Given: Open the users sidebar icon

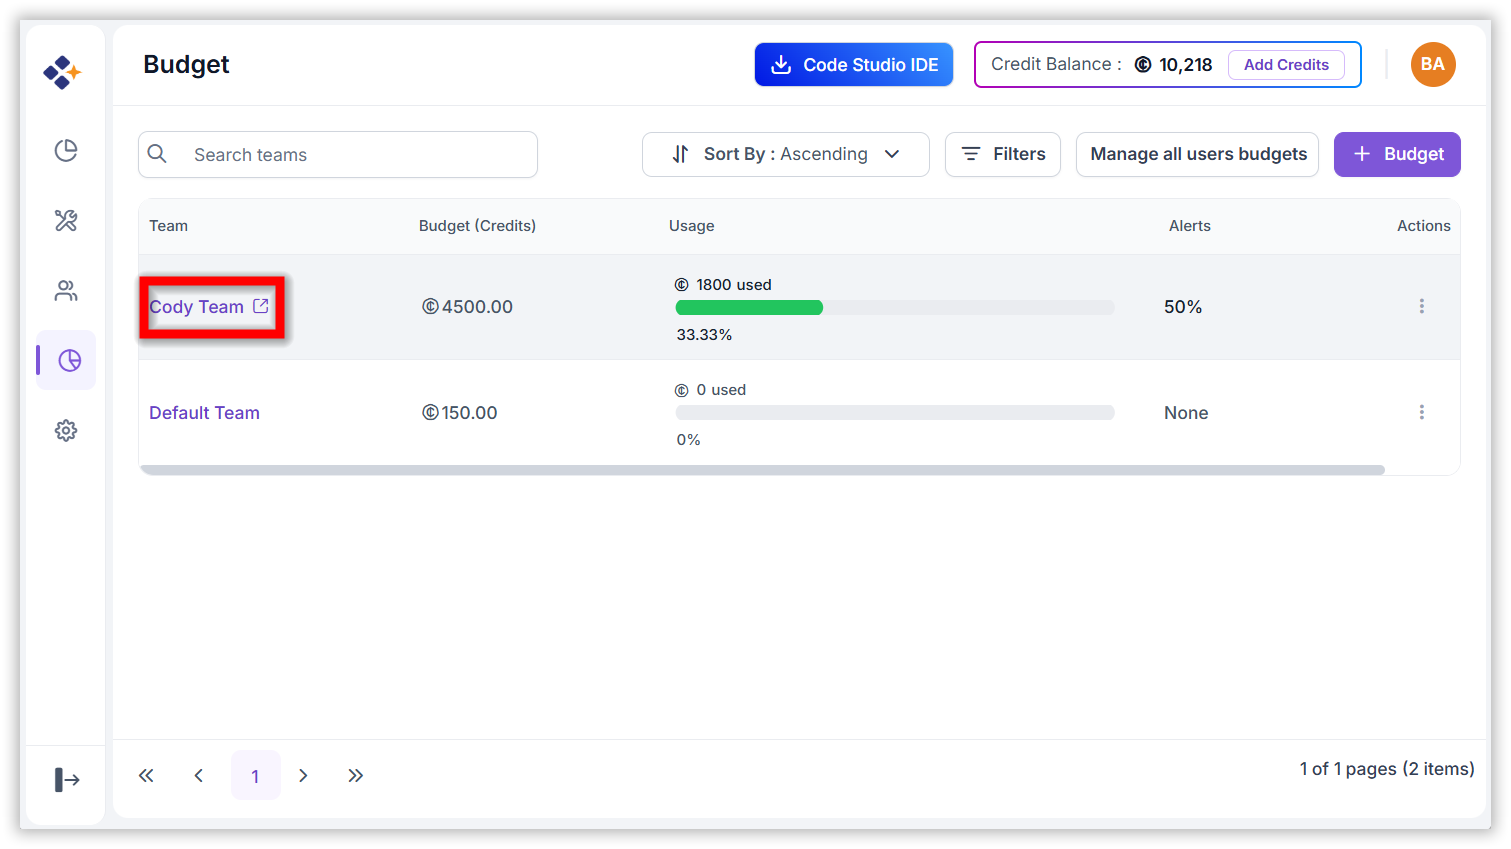Looking at the screenshot, I should click(x=66, y=291).
